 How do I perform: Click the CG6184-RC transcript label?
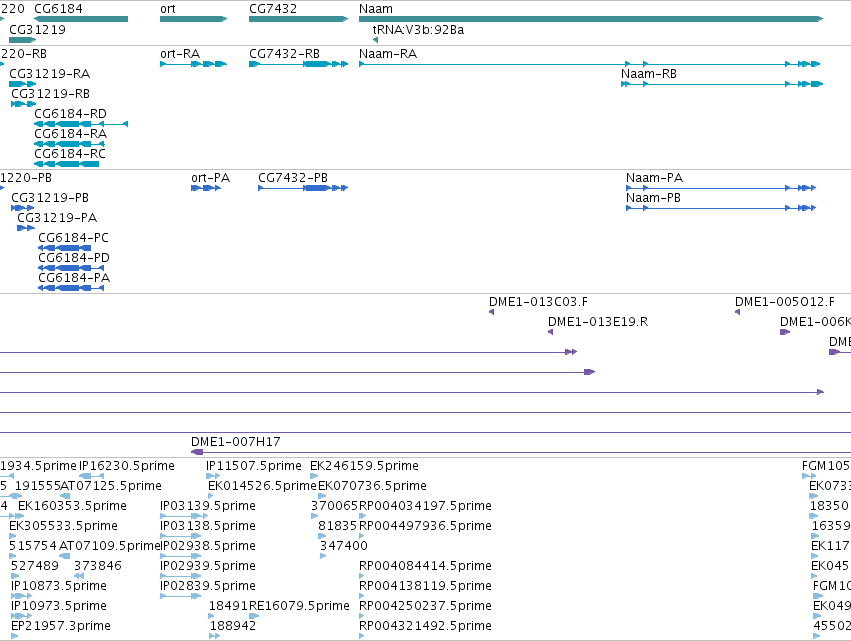point(70,154)
